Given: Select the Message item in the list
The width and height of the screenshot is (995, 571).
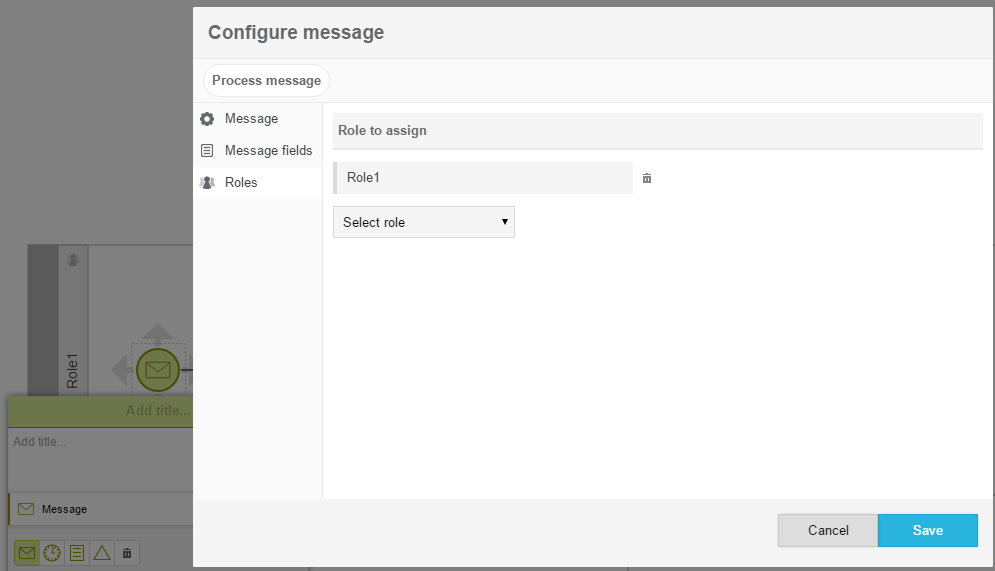Looking at the screenshot, I should (64, 509).
